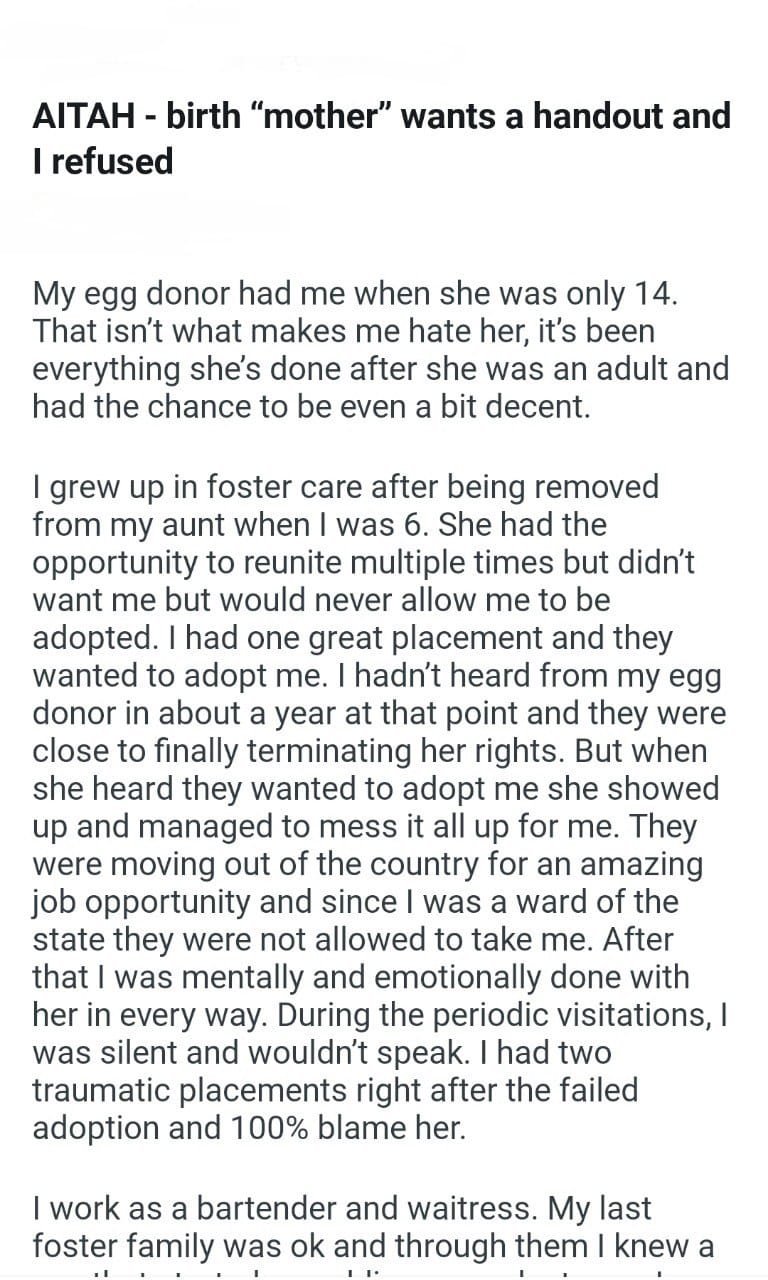Screen dimensions: 768x1280
Task: Click the first paragraph about the egg donor
Action: coord(380,349)
